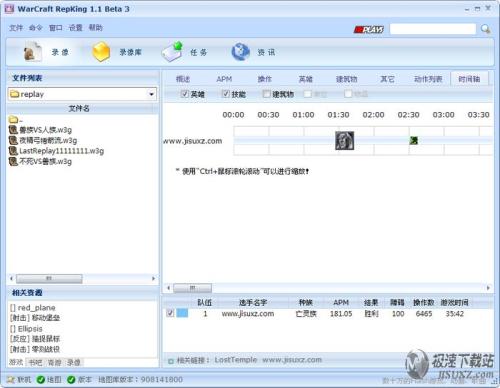Expand the replay folder dropdown

tap(152, 94)
